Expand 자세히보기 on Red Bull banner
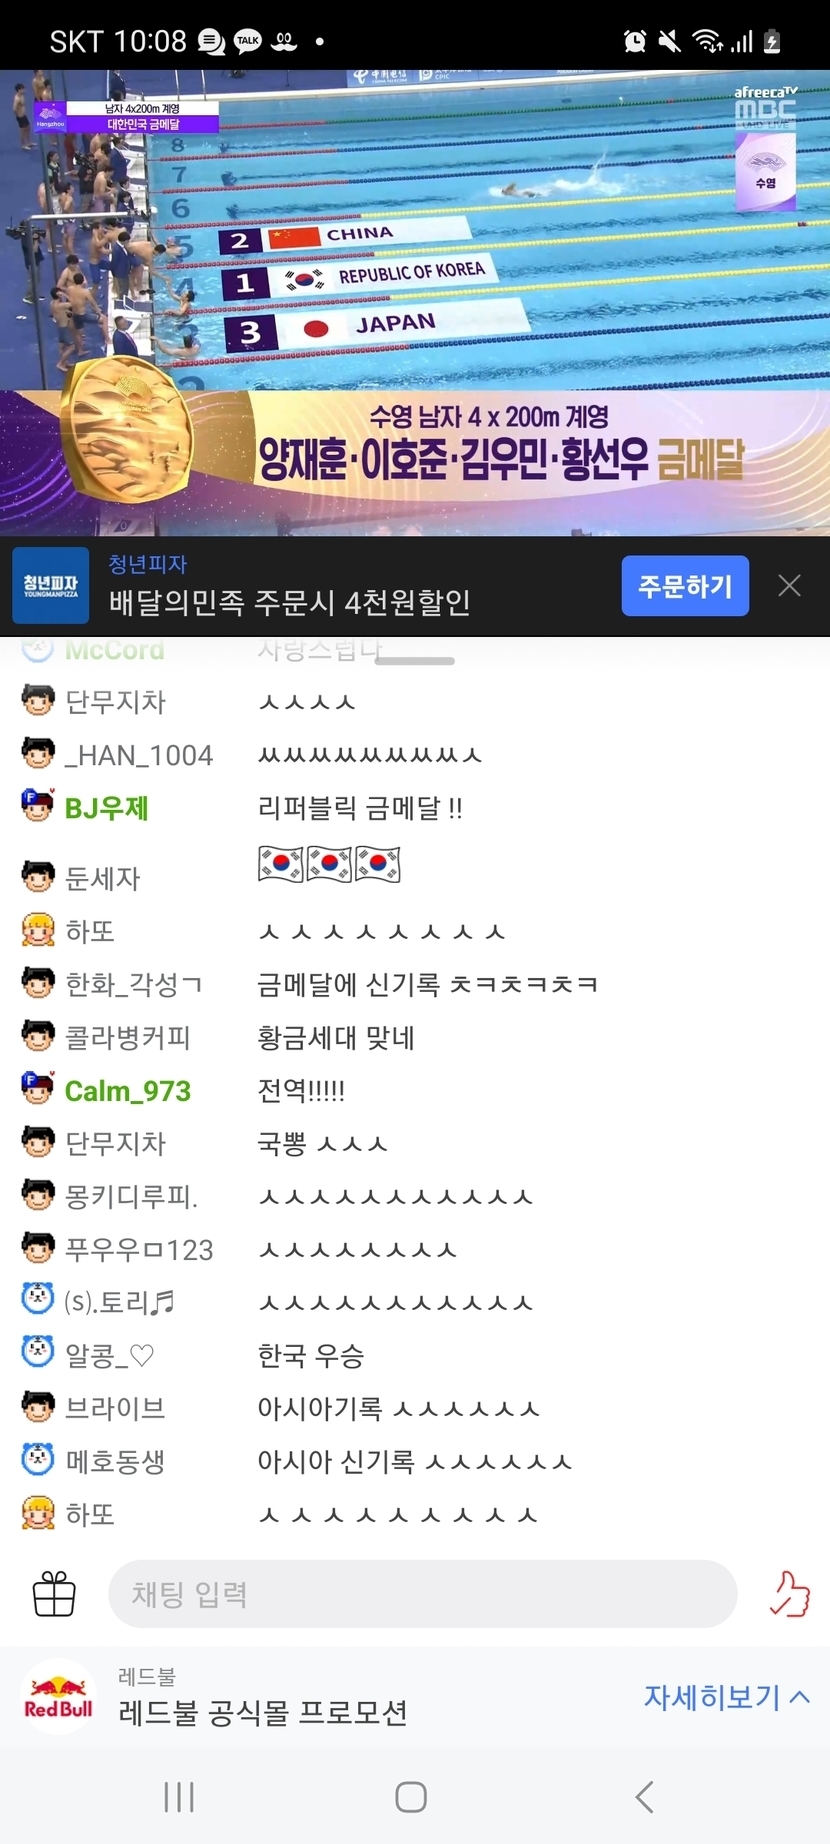This screenshot has width=830, height=1844. click(x=726, y=1697)
